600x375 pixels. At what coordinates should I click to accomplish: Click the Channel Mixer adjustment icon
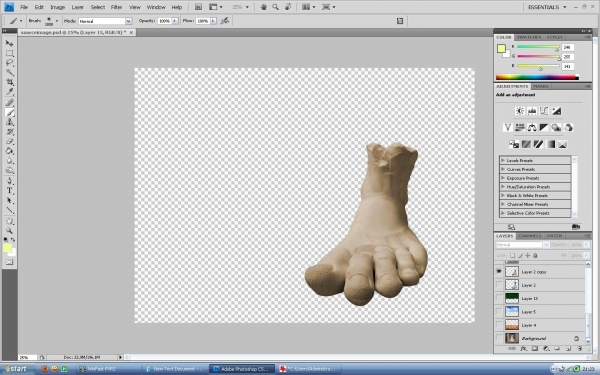(x=569, y=127)
